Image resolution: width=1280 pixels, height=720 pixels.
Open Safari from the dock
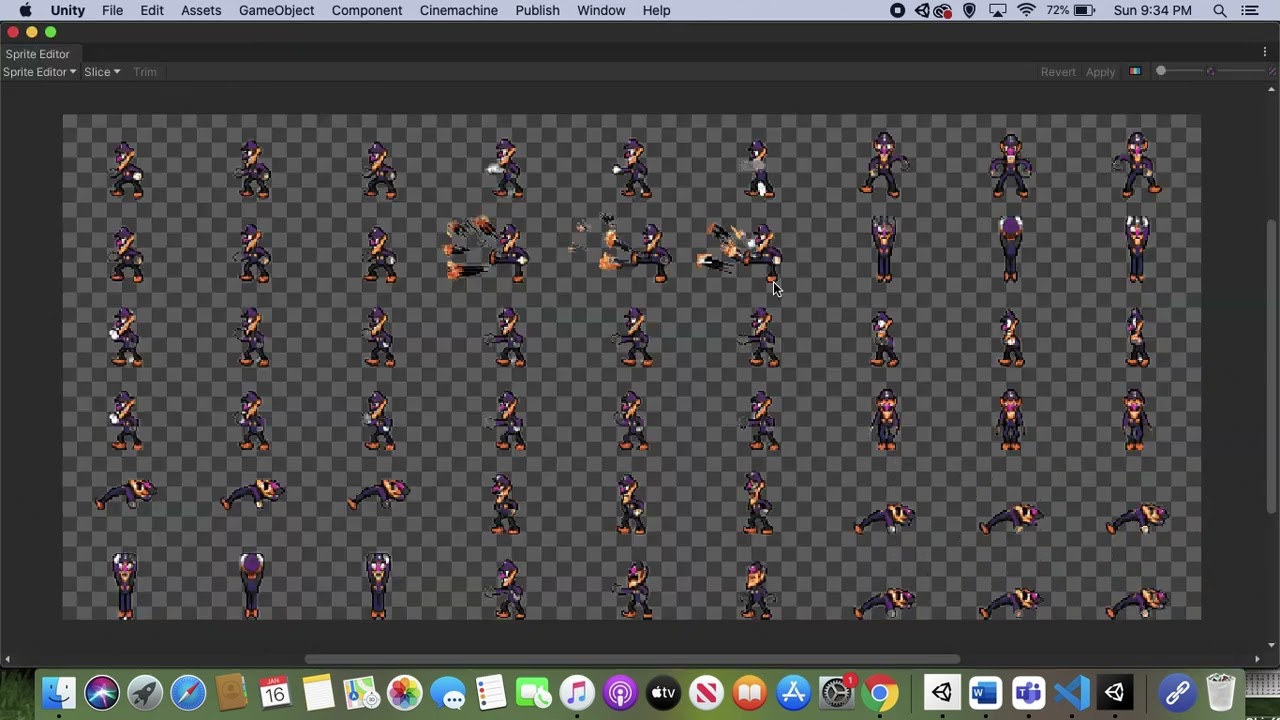[188, 692]
